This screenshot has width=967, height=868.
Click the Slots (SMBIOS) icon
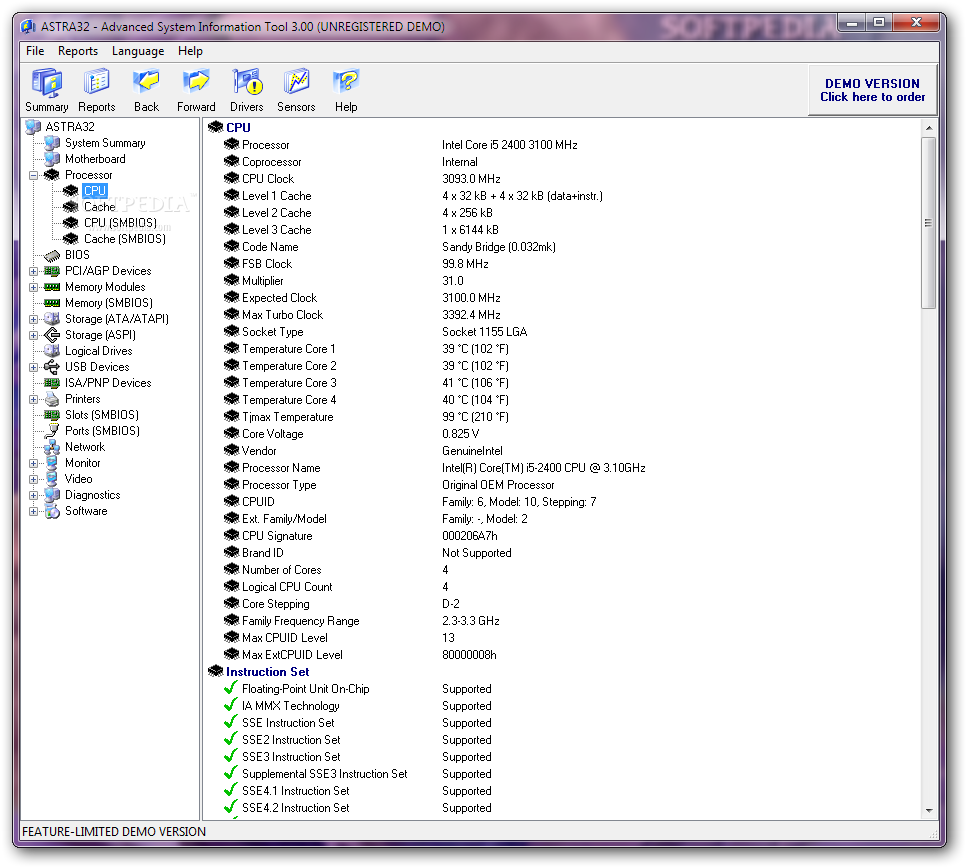(x=52, y=415)
